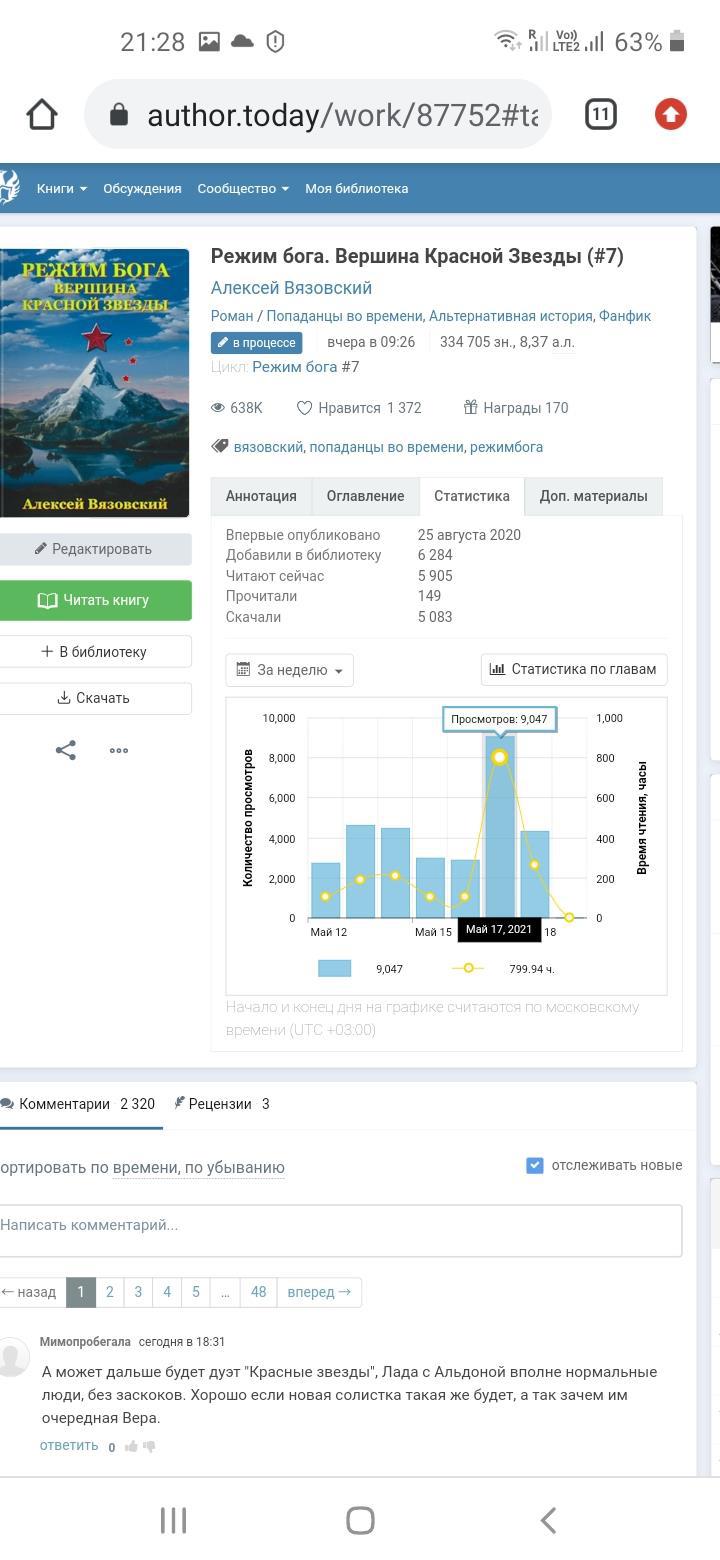Screen dimensions: 720x1560
Task: Expand the За неделю period dropdown
Action: coord(290,670)
